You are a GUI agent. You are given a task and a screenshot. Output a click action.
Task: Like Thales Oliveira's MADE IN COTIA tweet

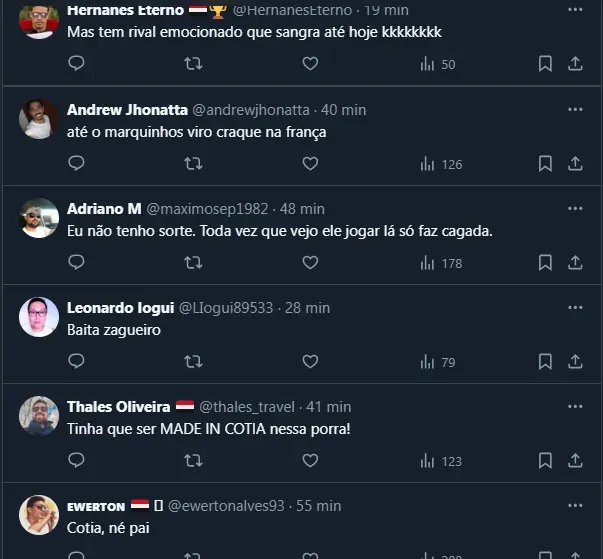pyautogui.click(x=310, y=460)
